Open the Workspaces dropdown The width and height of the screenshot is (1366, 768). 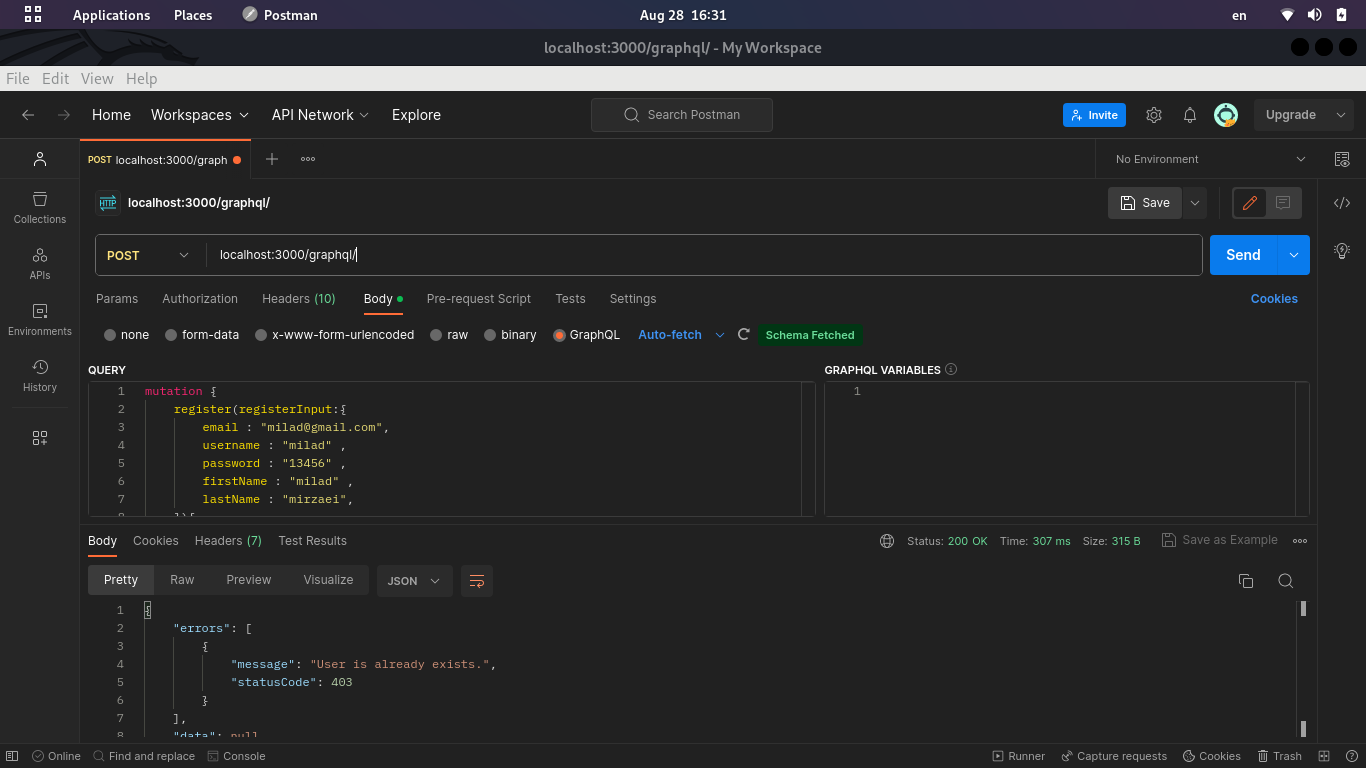tap(200, 115)
